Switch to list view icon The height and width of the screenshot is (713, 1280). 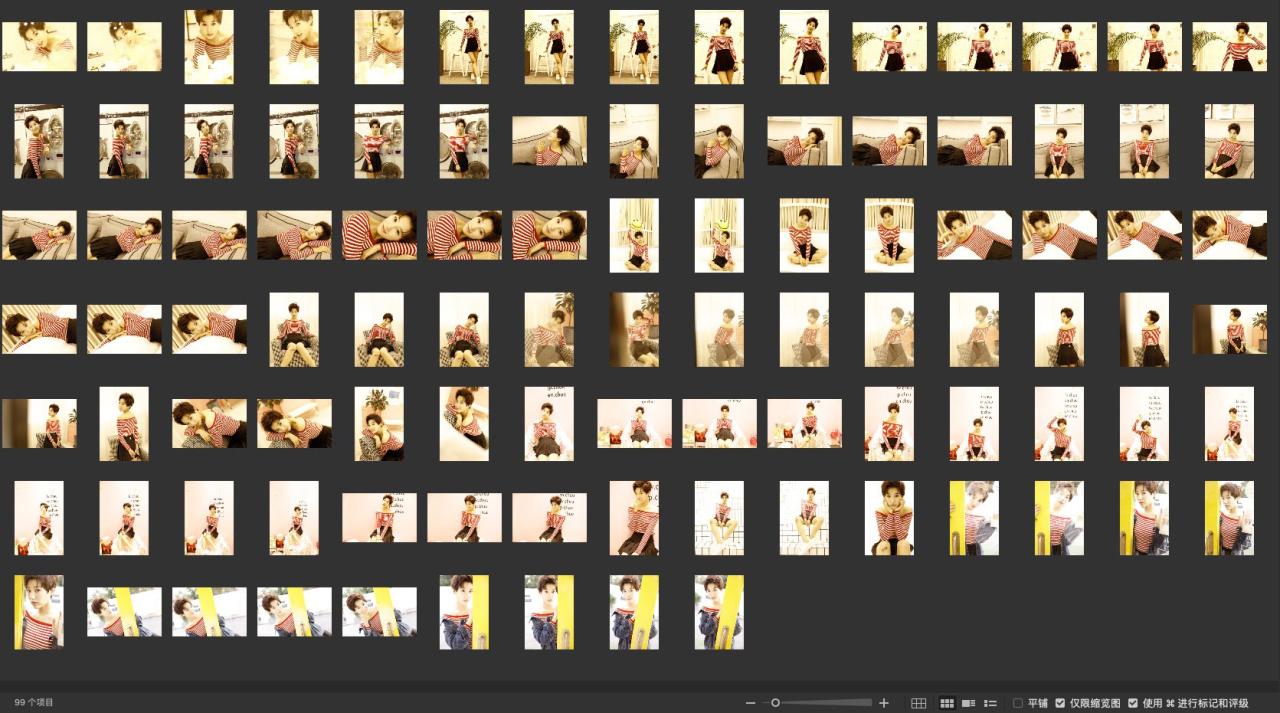pyautogui.click(x=991, y=703)
